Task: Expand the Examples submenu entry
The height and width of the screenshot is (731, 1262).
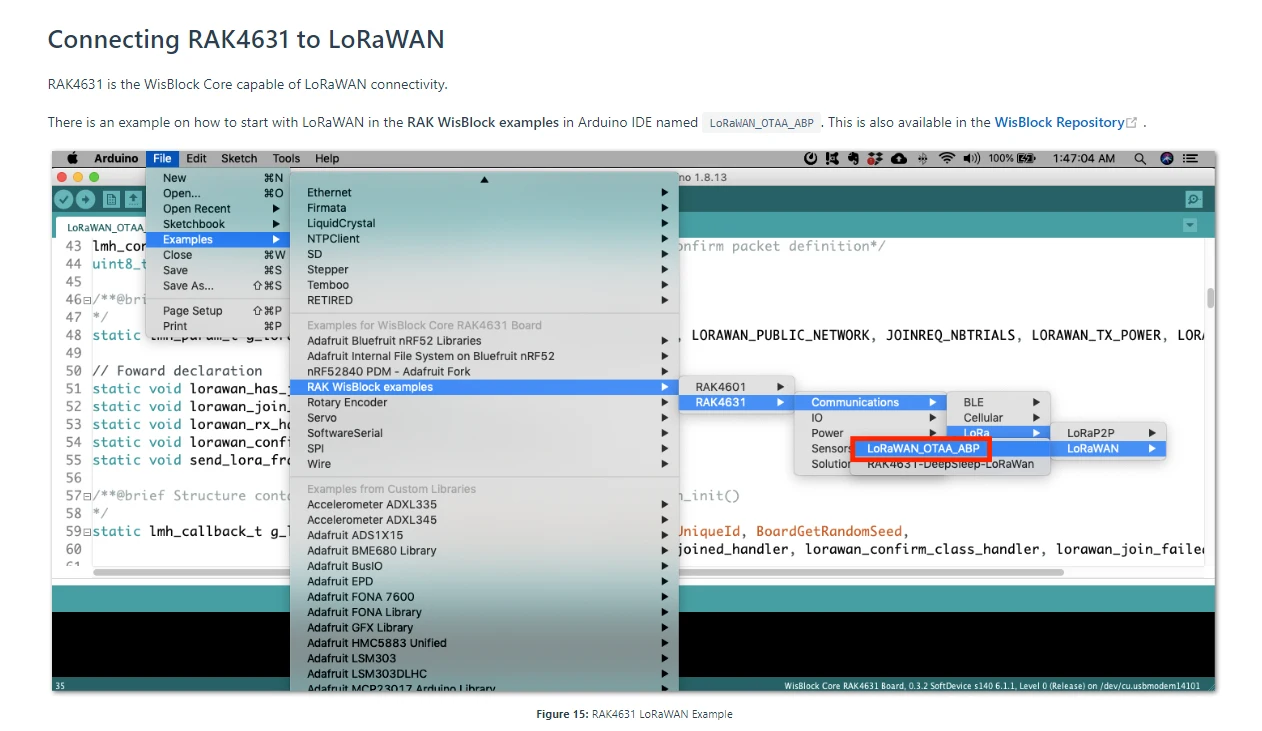Action: (x=216, y=239)
